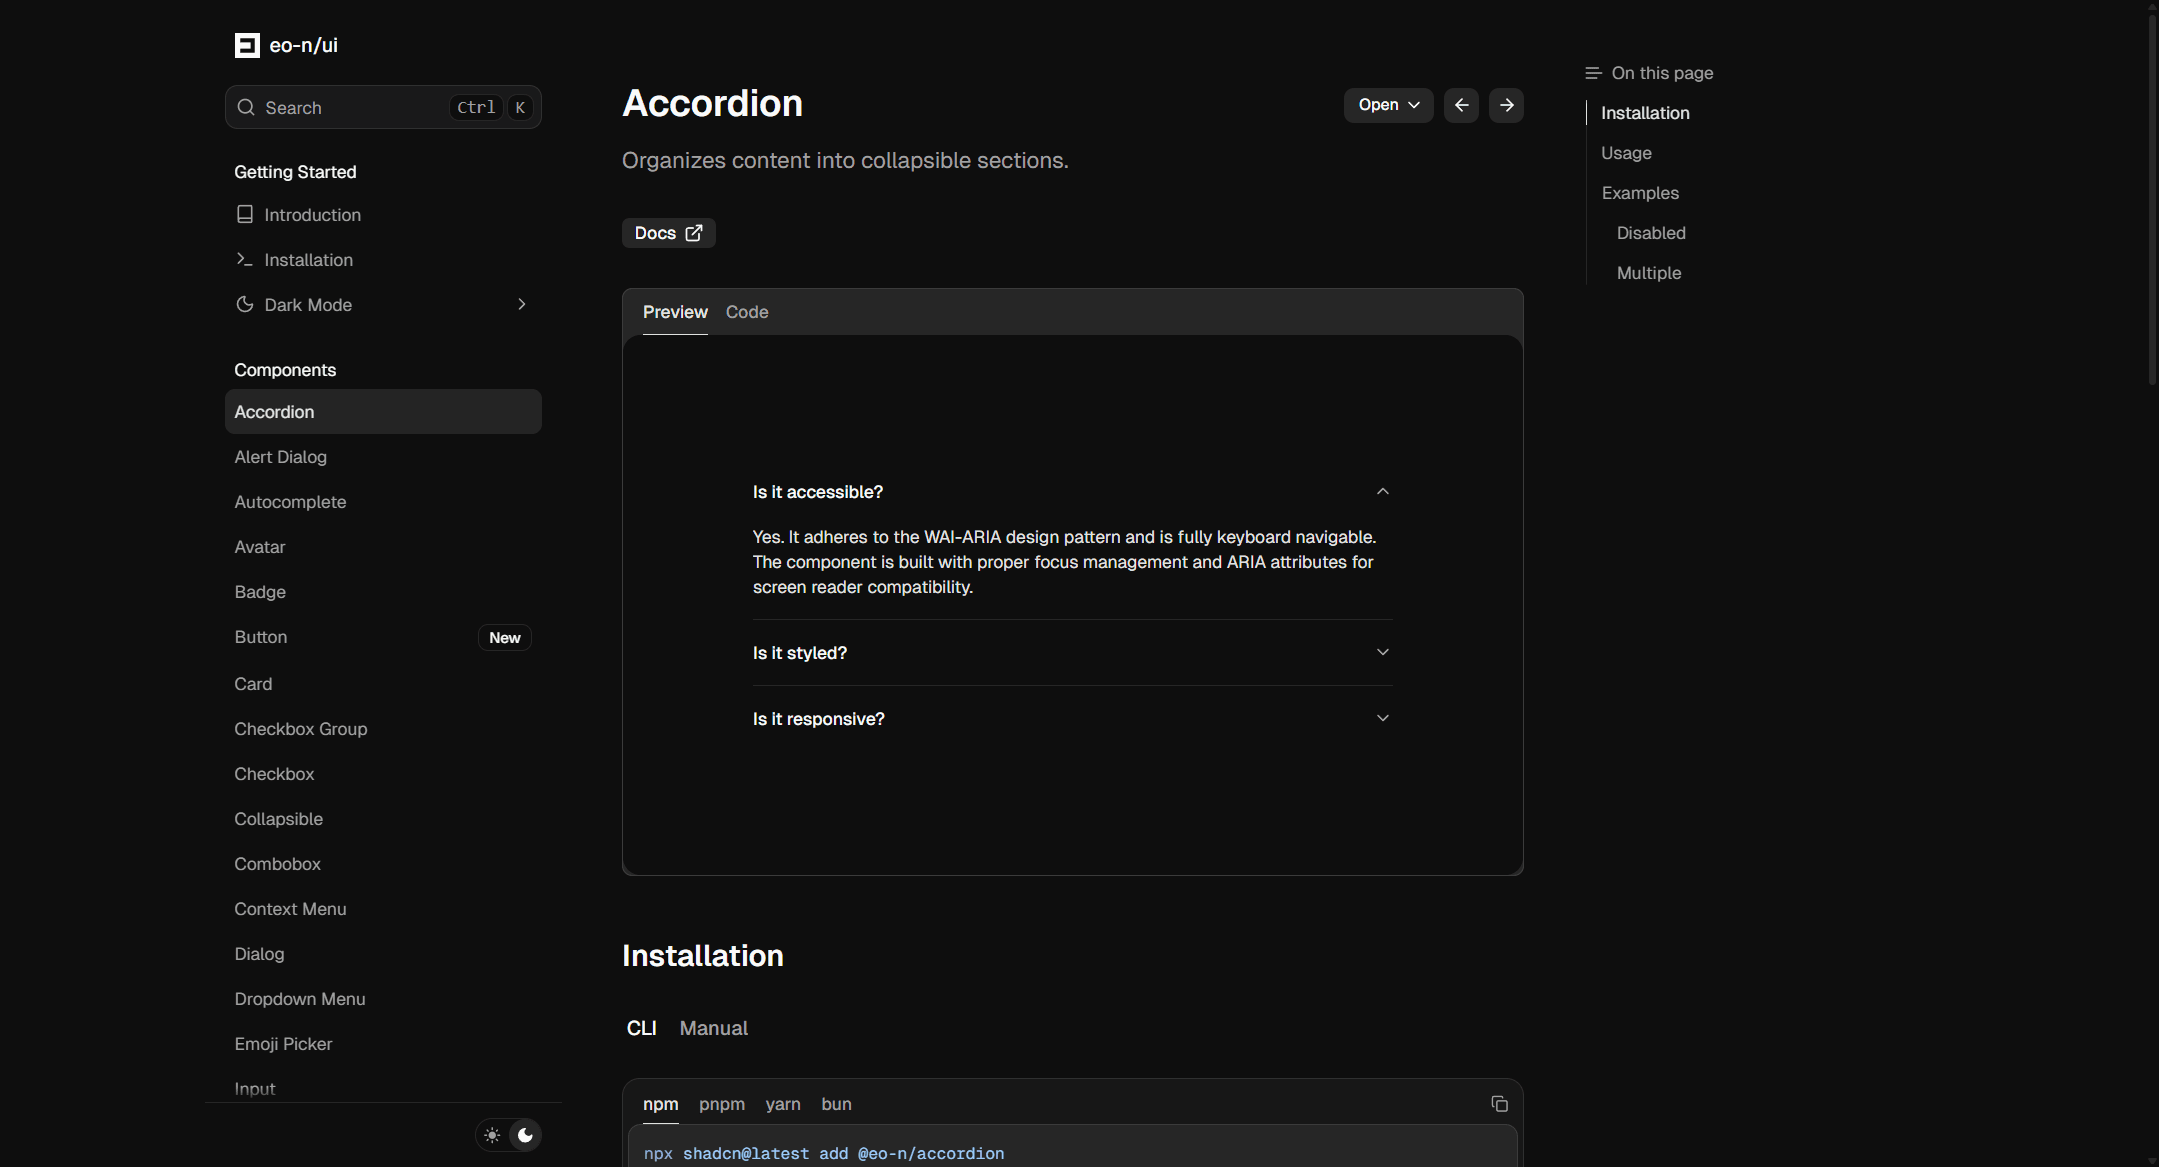
Task: Switch to the Code tab
Action: [747, 312]
